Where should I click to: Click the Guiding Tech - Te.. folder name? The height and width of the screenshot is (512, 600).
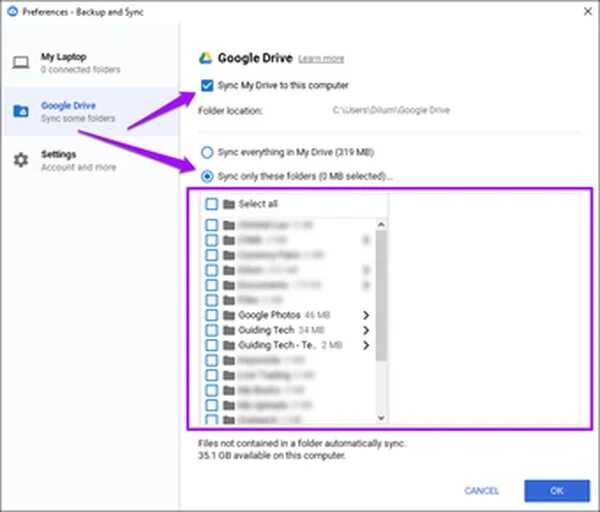point(277,345)
